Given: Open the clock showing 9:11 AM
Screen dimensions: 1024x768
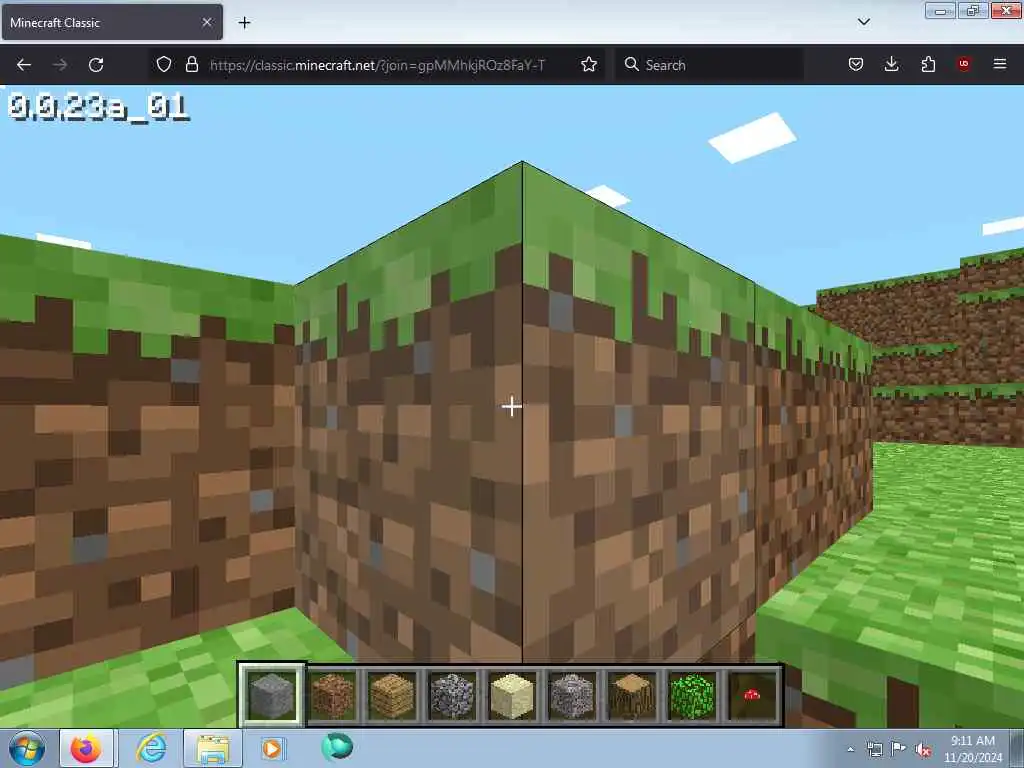Looking at the screenshot, I should coord(973,749).
